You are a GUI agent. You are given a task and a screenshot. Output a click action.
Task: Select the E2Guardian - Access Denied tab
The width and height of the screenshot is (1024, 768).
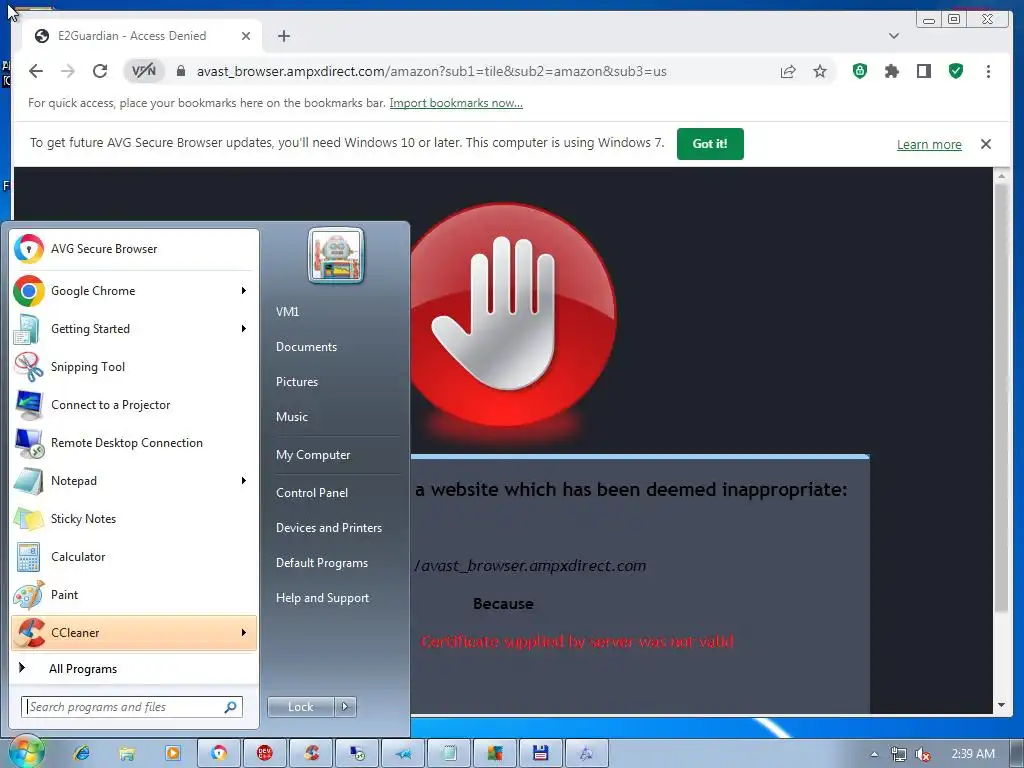point(142,36)
